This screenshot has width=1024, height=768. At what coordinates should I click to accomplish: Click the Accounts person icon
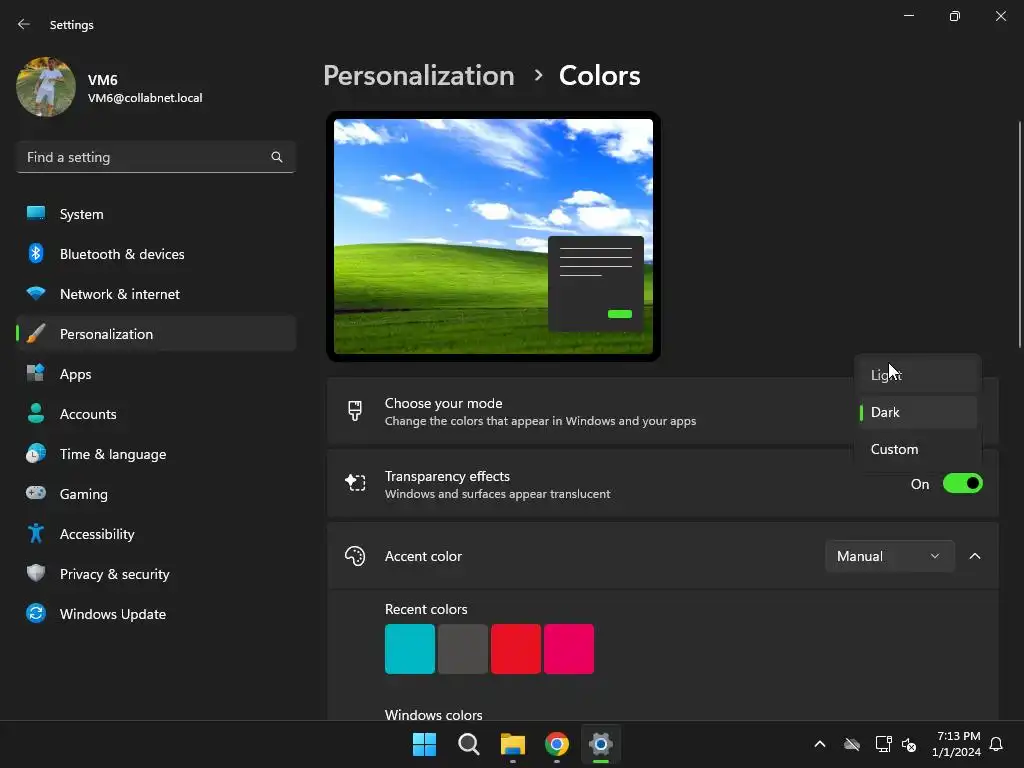[36, 413]
